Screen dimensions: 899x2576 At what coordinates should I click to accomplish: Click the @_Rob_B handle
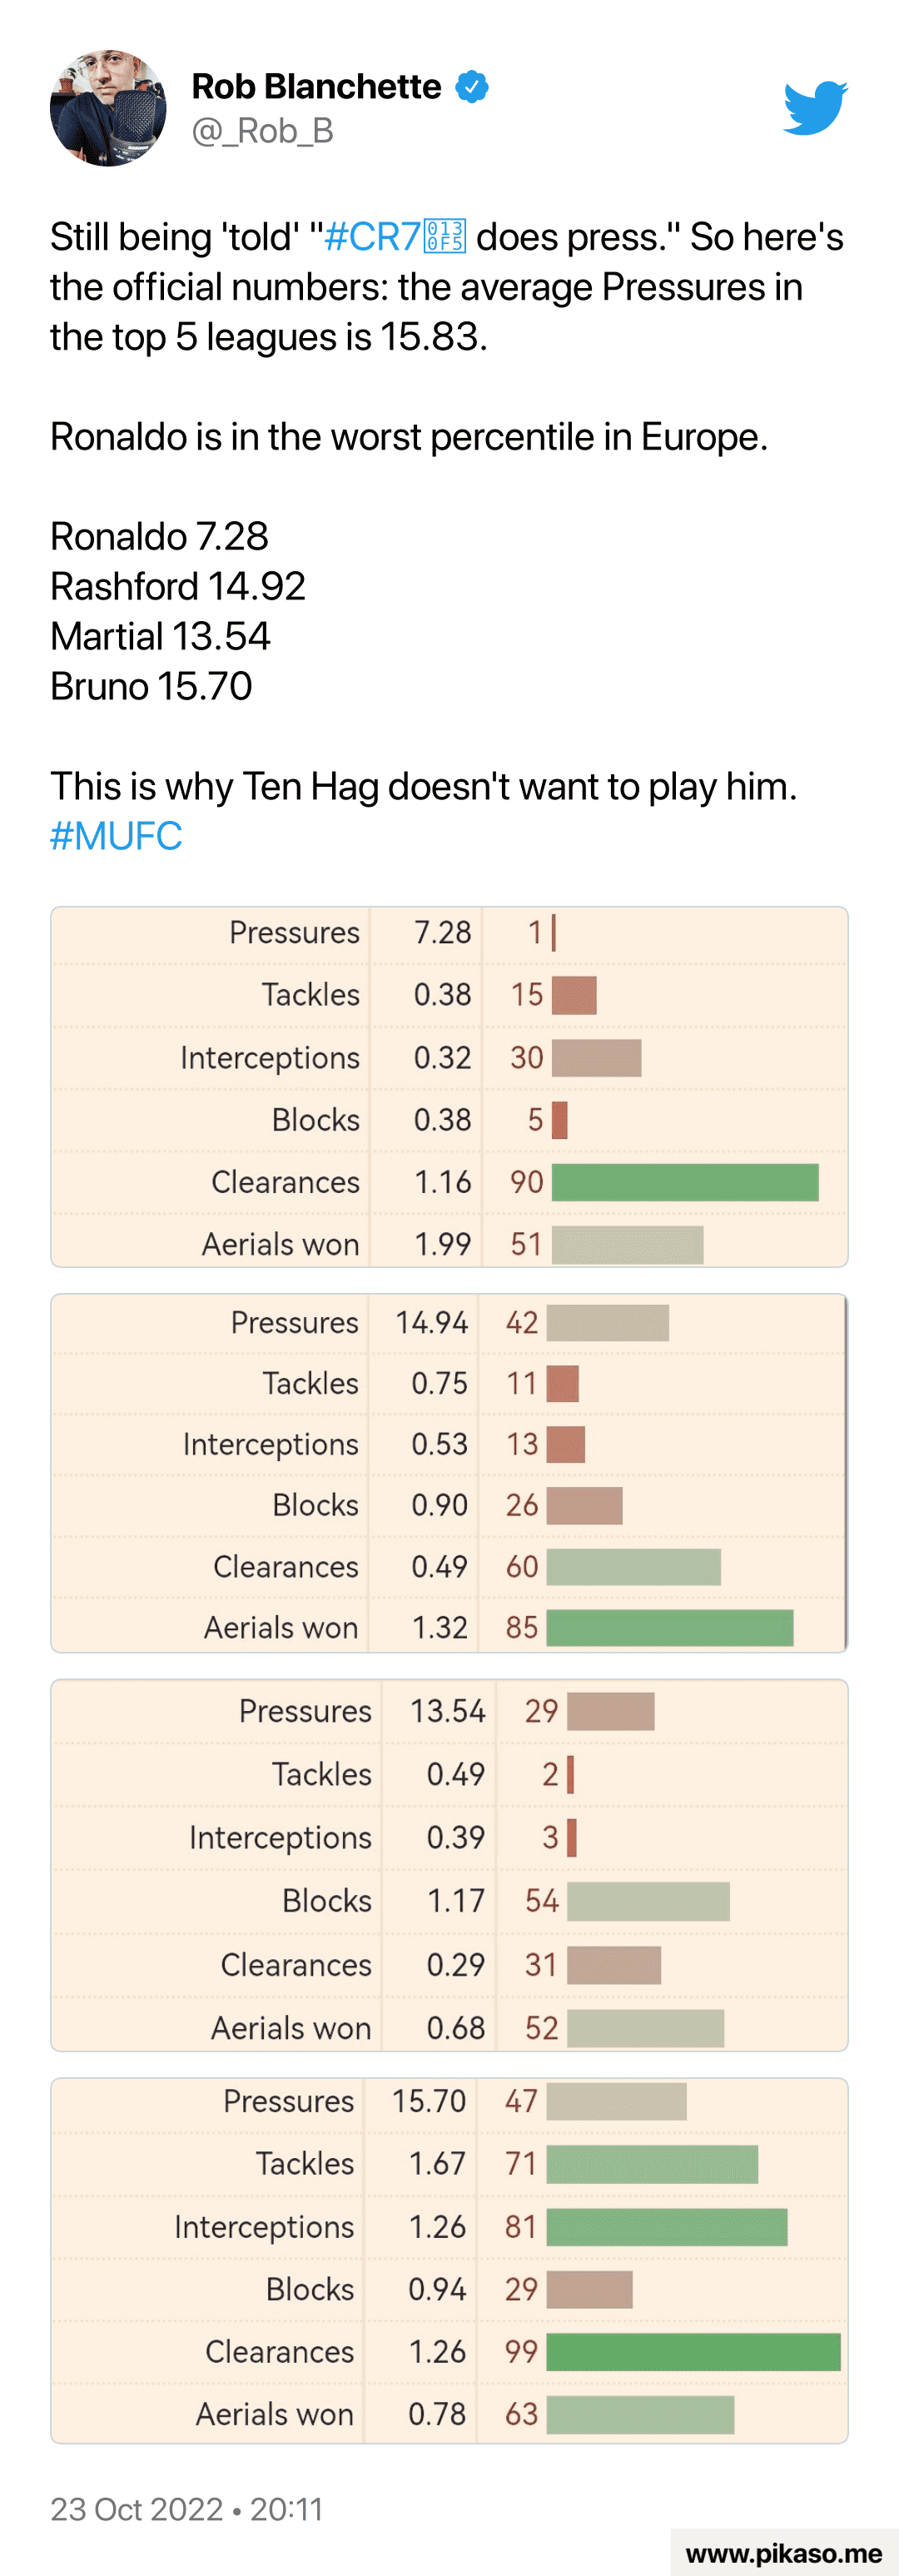262,131
